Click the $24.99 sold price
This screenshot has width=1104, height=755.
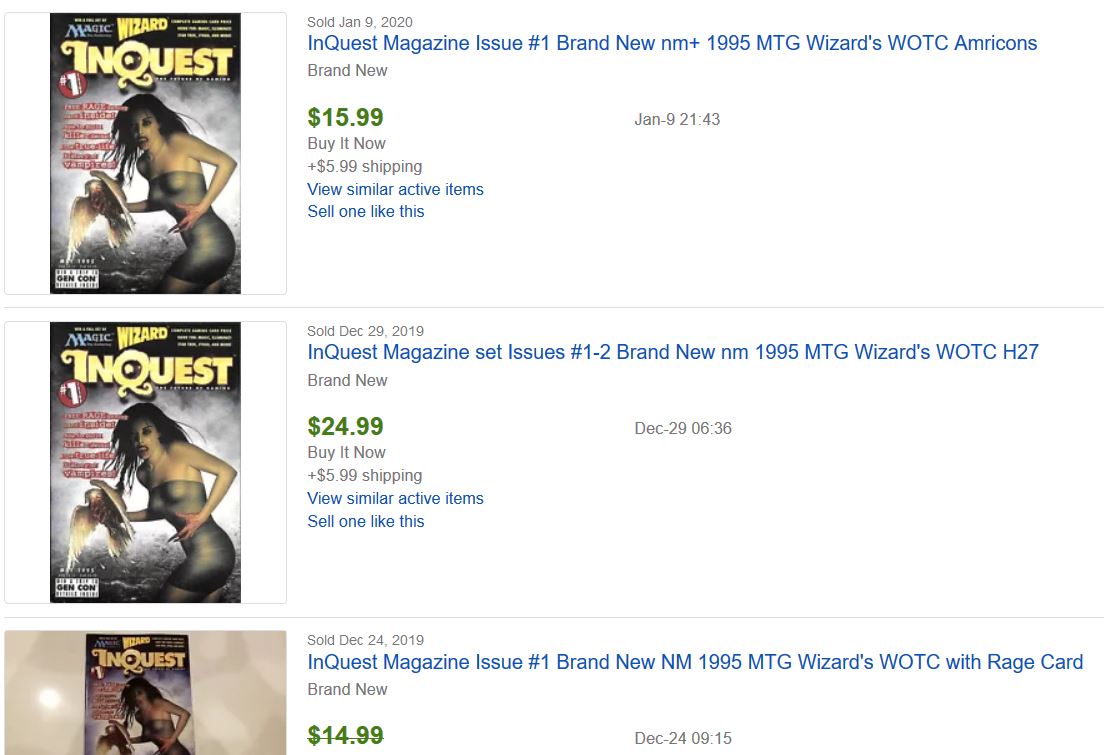tap(346, 427)
